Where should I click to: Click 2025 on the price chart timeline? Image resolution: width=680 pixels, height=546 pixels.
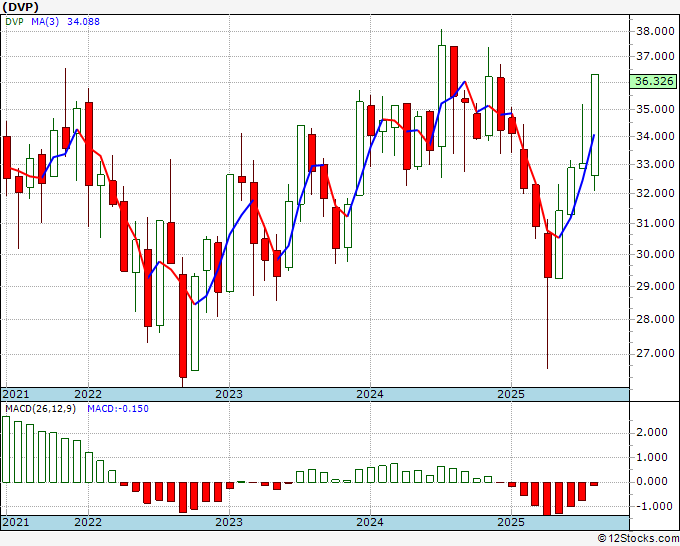[x=511, y=394]
